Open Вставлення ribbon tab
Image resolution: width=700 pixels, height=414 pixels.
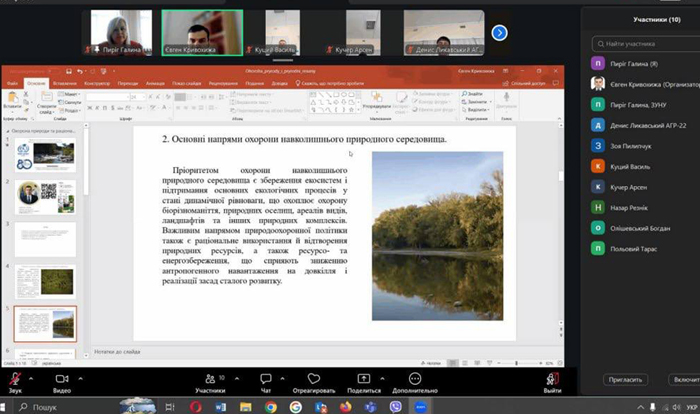[x=65, y=84]
